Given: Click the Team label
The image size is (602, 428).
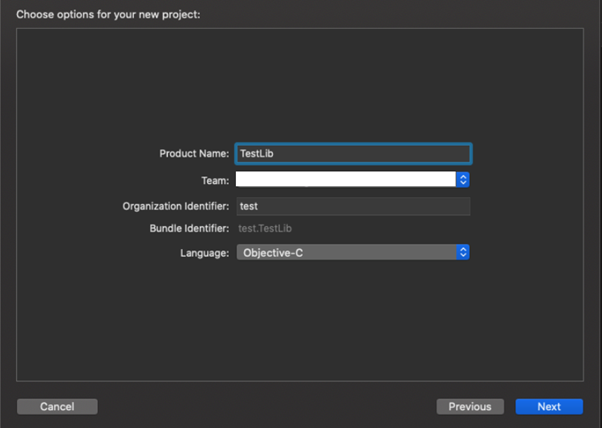Looking at the screenshot, I should click(x=215, y=180).
